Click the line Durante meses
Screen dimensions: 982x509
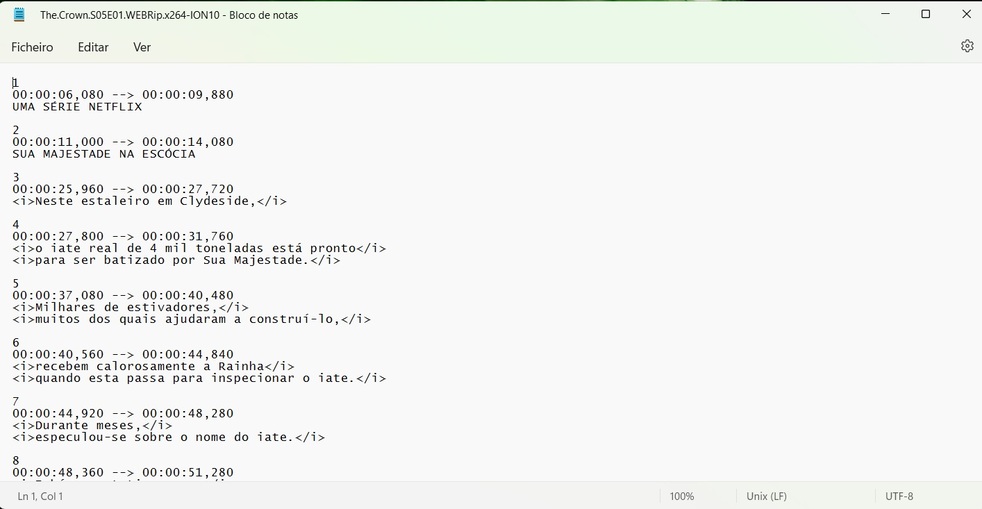(x=92, y=425)
